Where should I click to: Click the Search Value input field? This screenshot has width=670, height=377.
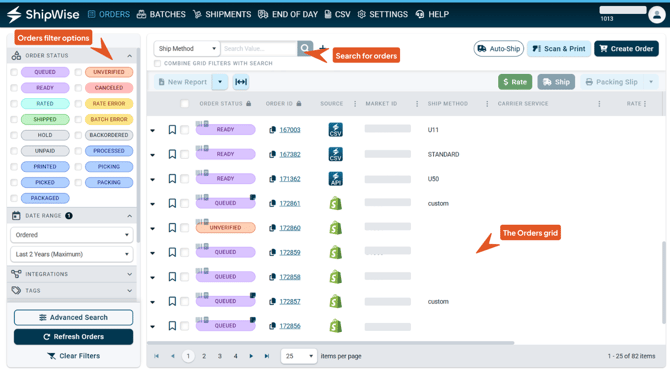click(259, 48)
